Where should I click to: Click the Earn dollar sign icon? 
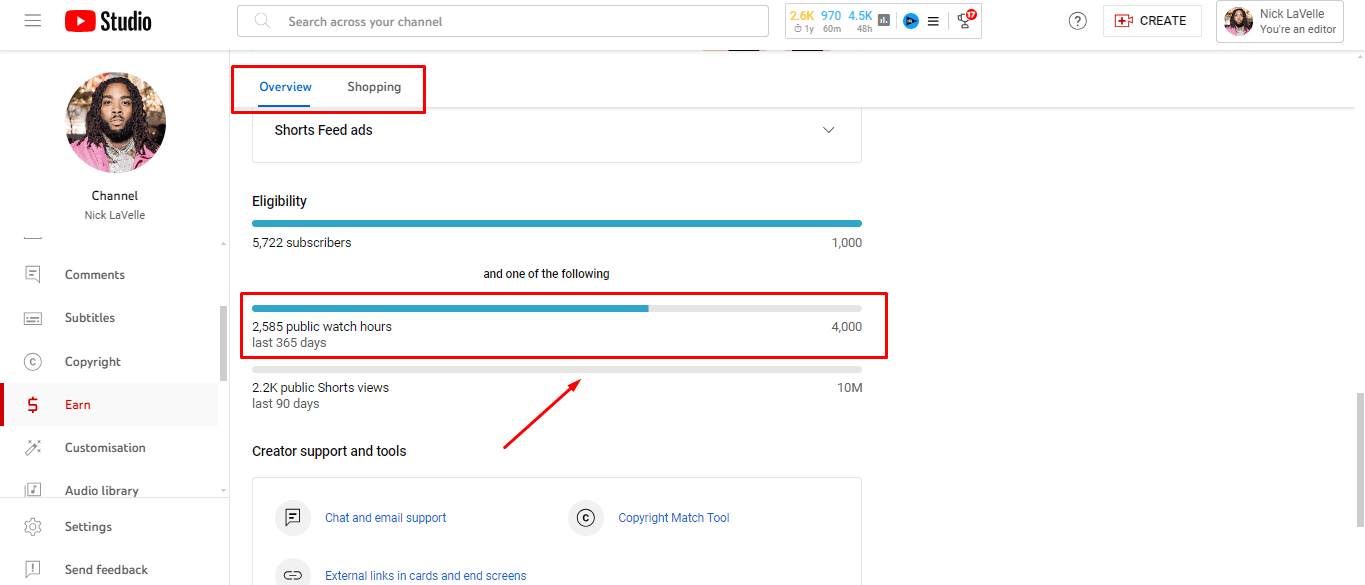point(33,405)
